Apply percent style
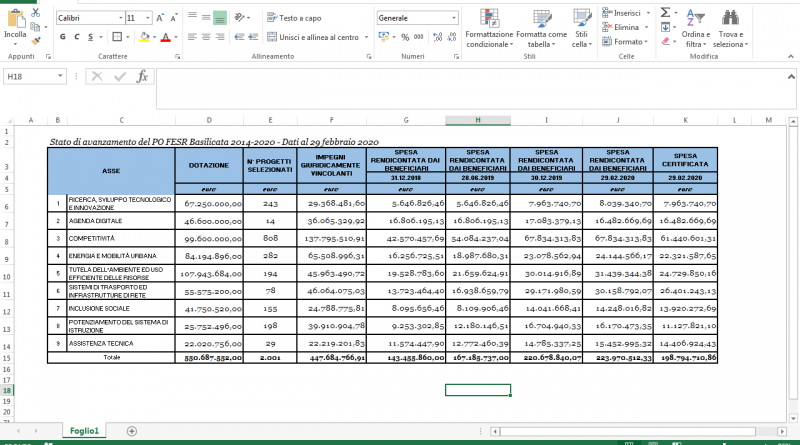The width and height of the screenshot is (800, 445). pyautogui.click(x=405, y=37)
